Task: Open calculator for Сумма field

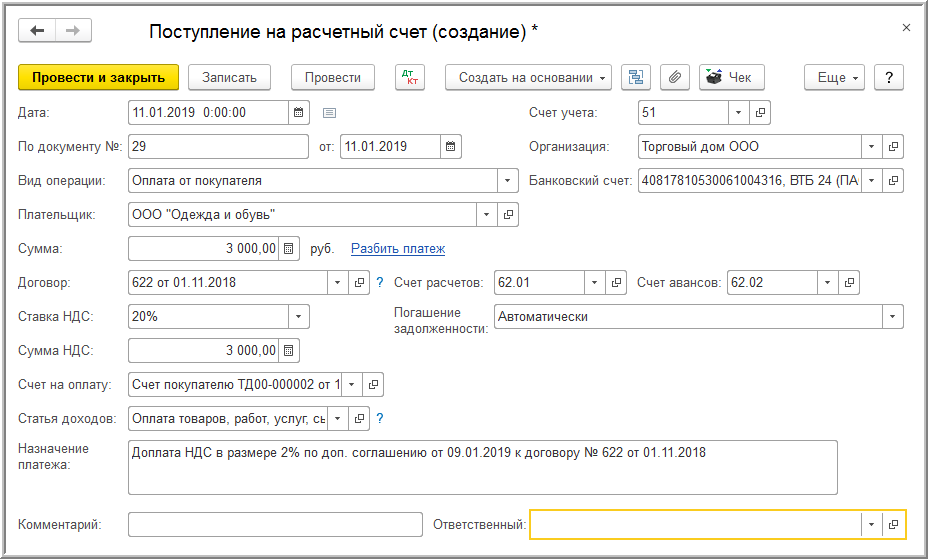Action: (289, 248)
